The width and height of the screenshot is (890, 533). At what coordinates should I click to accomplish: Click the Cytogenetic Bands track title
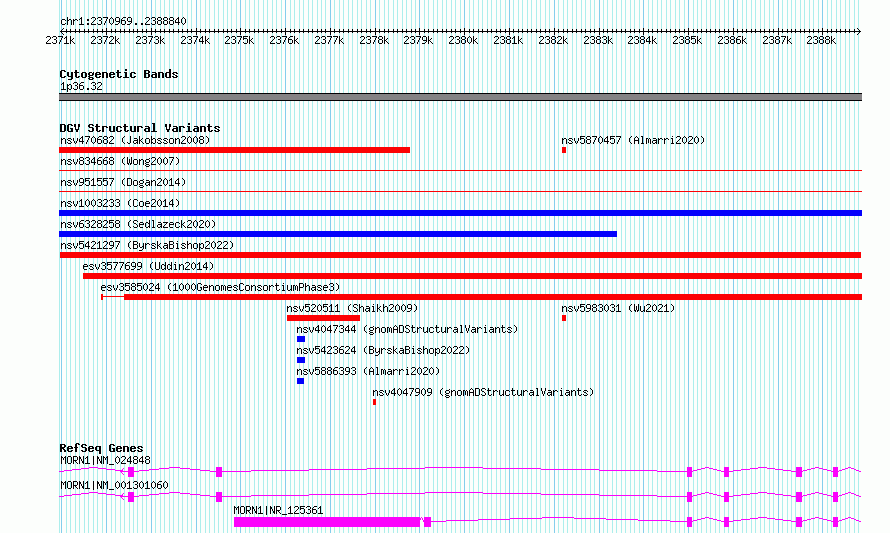(x=119, y=74)
